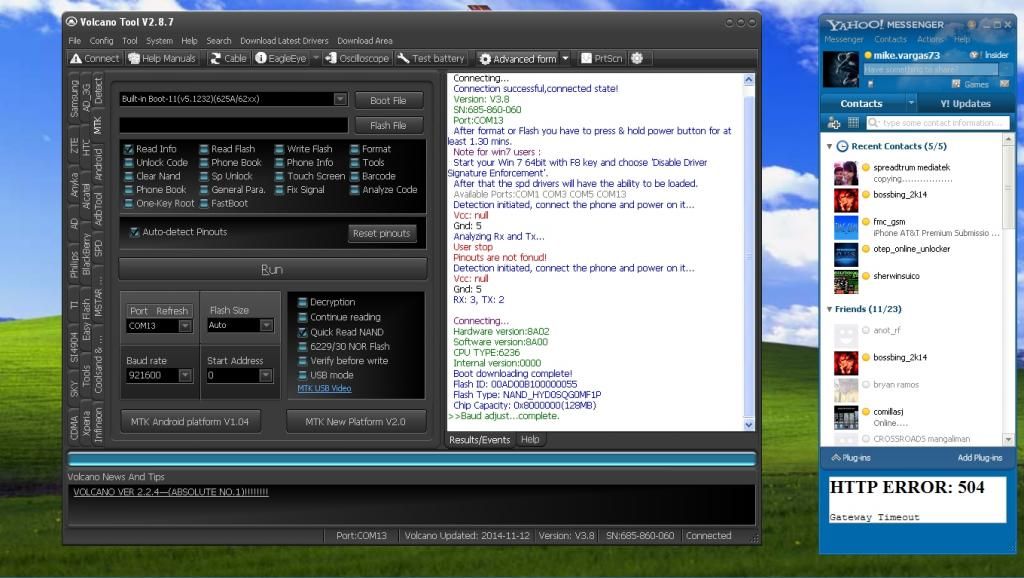
Task: Click the Reset pinouts button
Action: click(x=381, y=233)
